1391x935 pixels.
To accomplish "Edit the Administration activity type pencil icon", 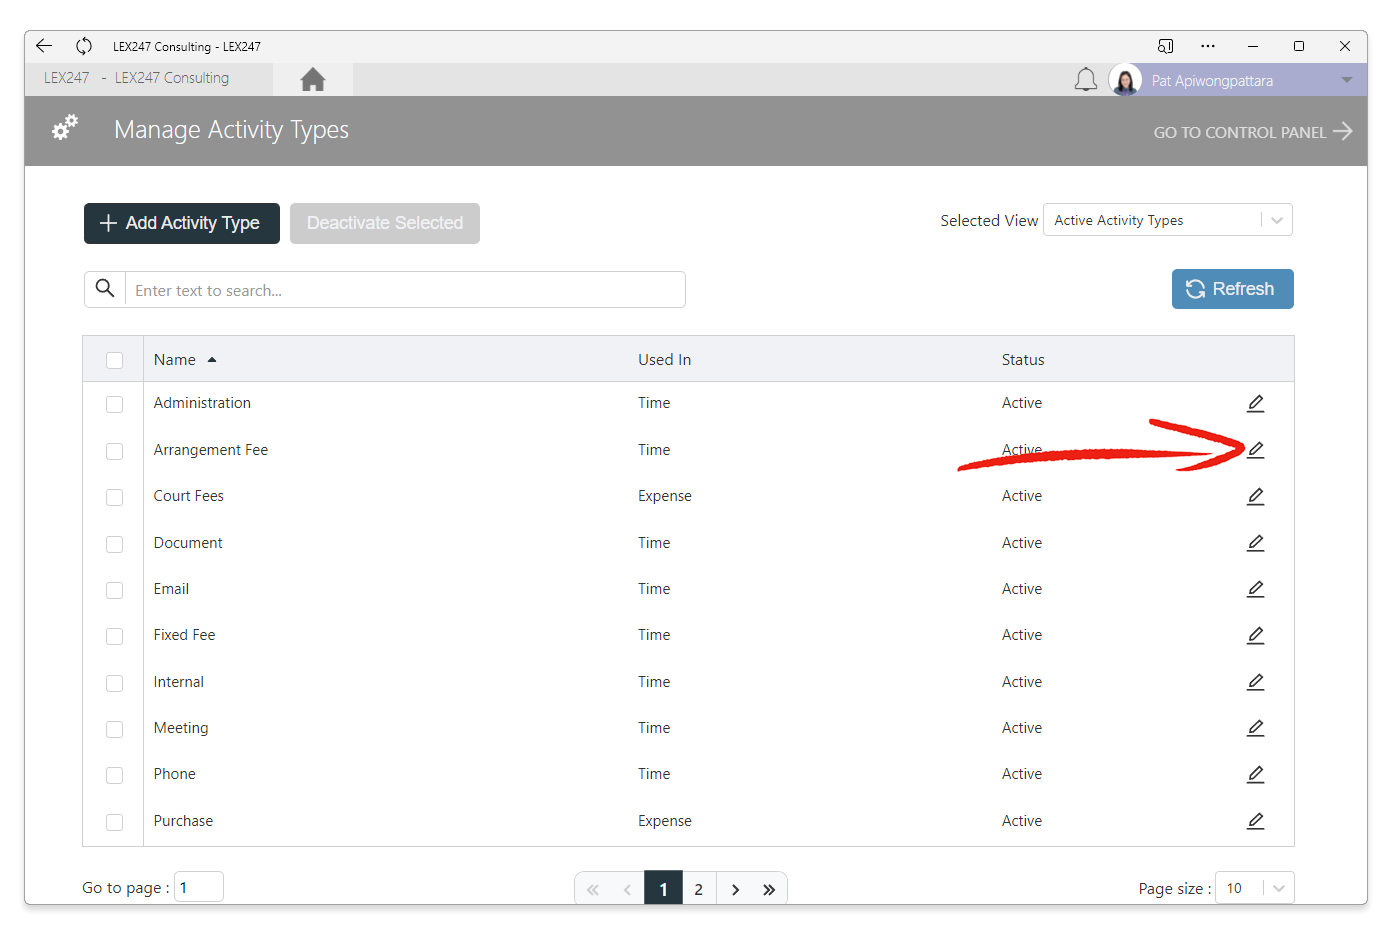I will [1256, 403].
